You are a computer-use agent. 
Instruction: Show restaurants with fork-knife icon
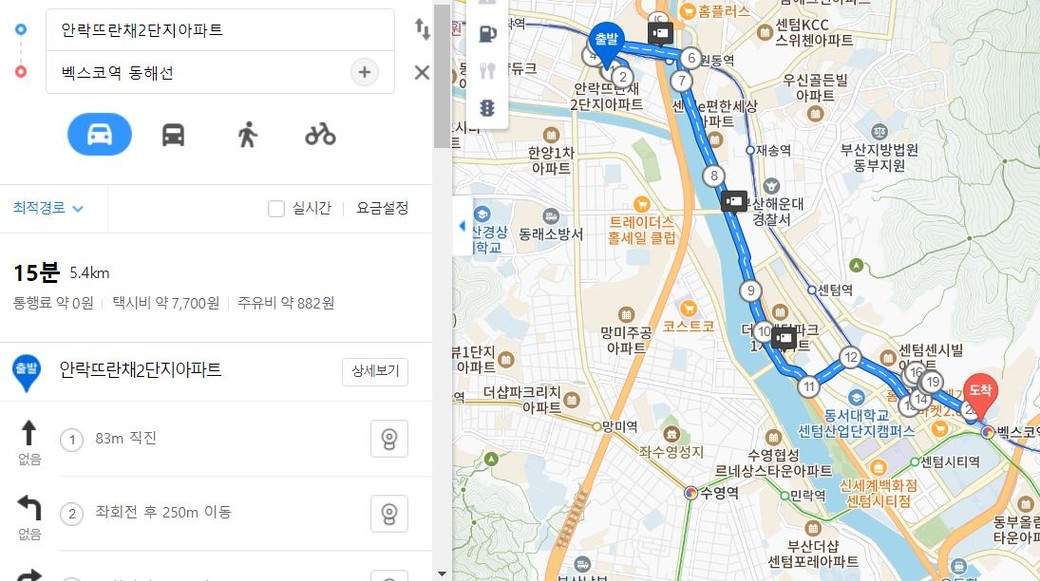[x=488, y=70]
